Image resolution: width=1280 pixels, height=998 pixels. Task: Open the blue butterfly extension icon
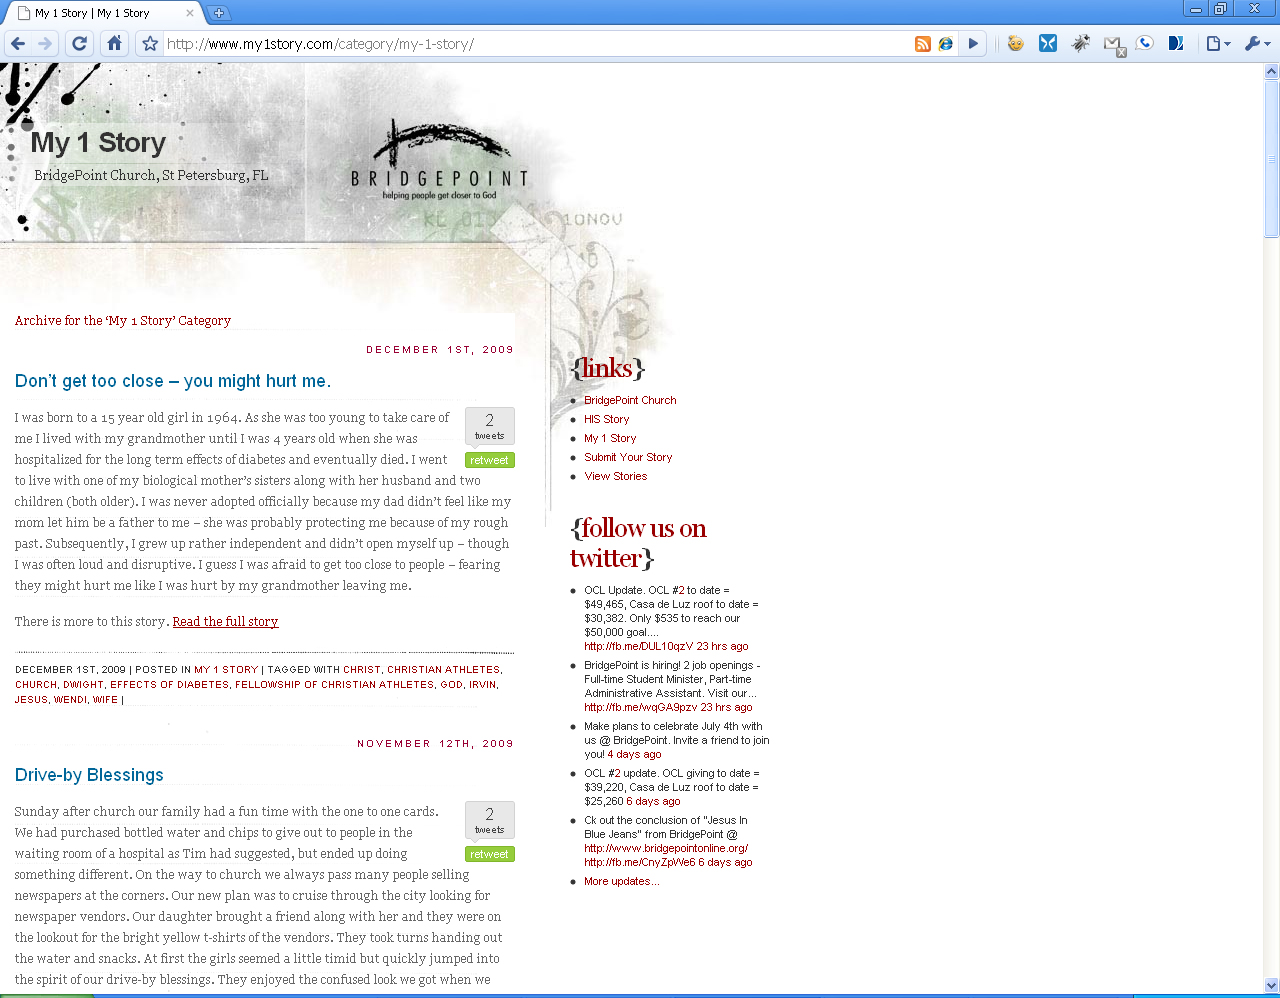point(1047,43)
